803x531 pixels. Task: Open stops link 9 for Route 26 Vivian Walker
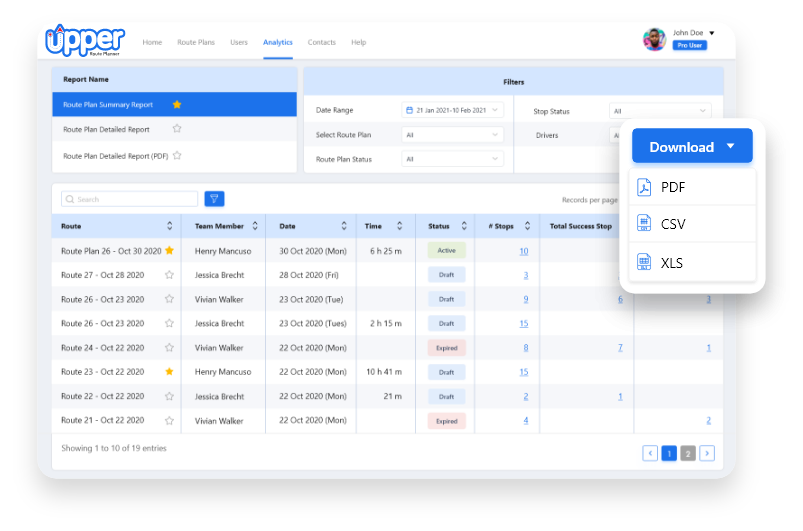(525, 299)
